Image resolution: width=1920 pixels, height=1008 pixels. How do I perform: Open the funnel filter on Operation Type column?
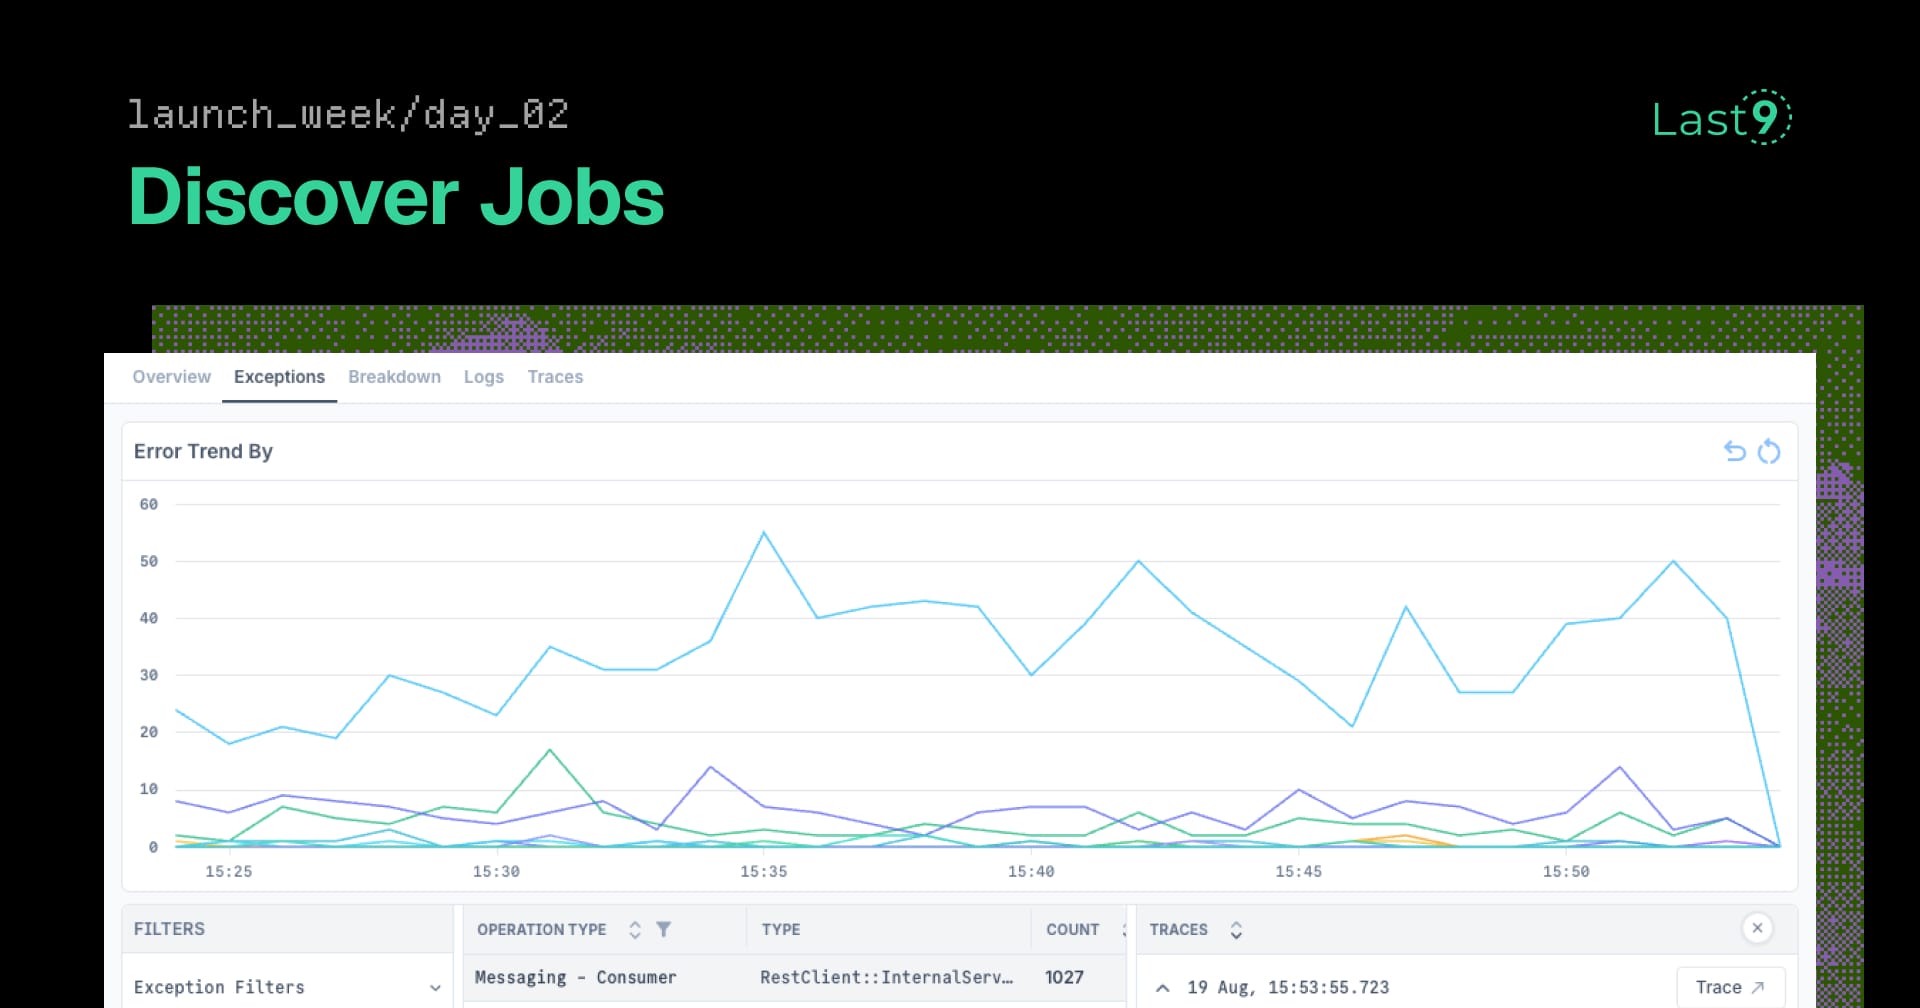pos(664,929)
